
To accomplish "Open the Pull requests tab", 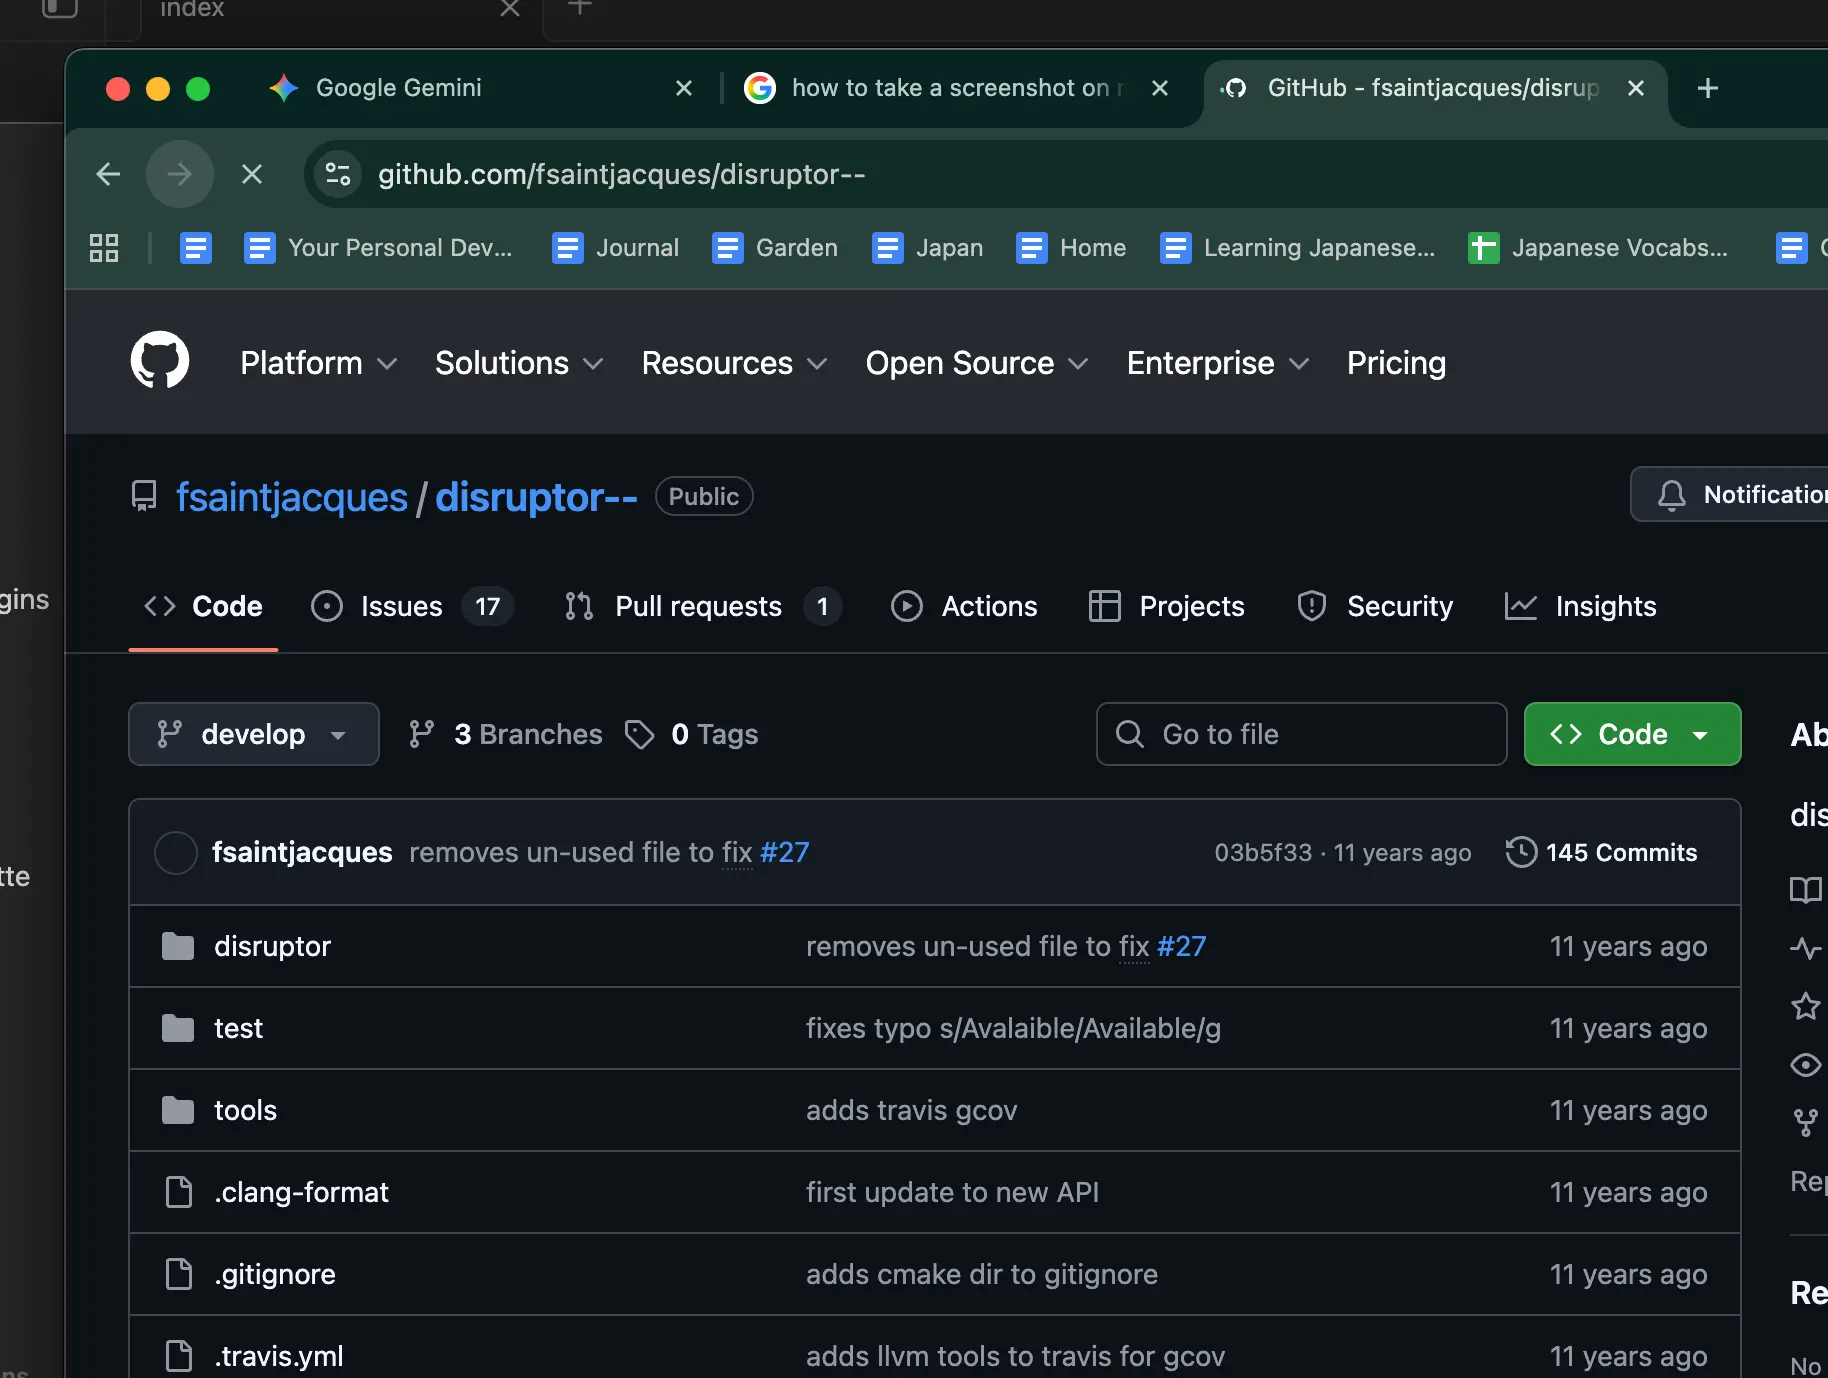I will (698, 607).
